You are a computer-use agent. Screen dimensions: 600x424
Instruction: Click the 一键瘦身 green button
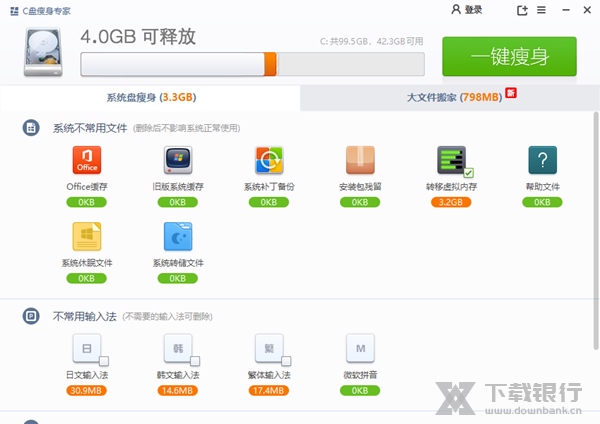tap(509, 56)
